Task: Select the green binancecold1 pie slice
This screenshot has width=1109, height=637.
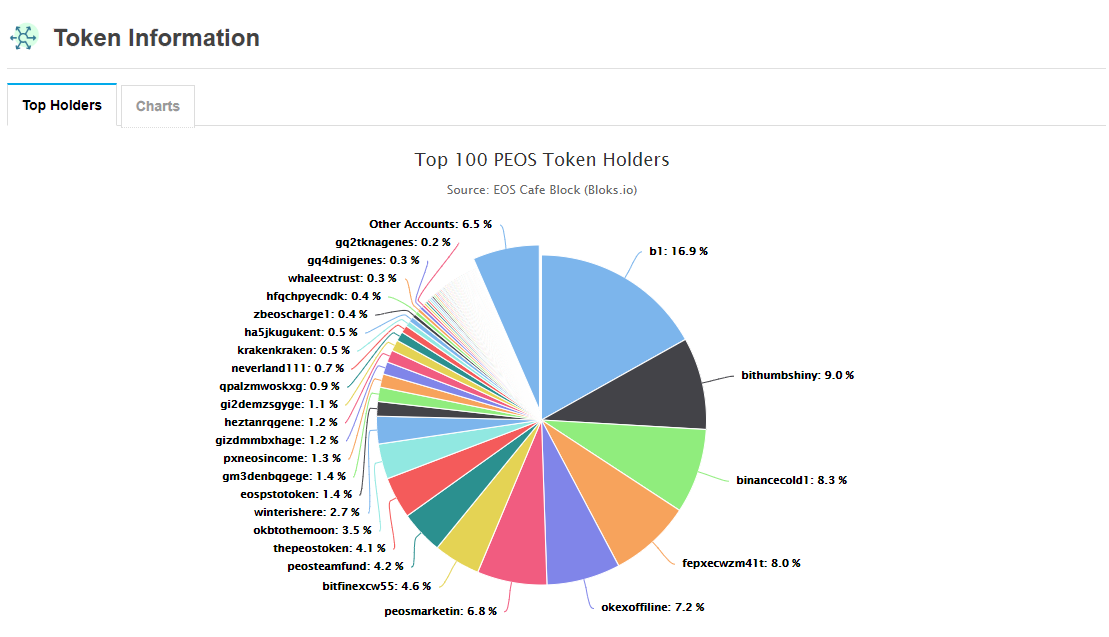Action: [x=640, y=460]
